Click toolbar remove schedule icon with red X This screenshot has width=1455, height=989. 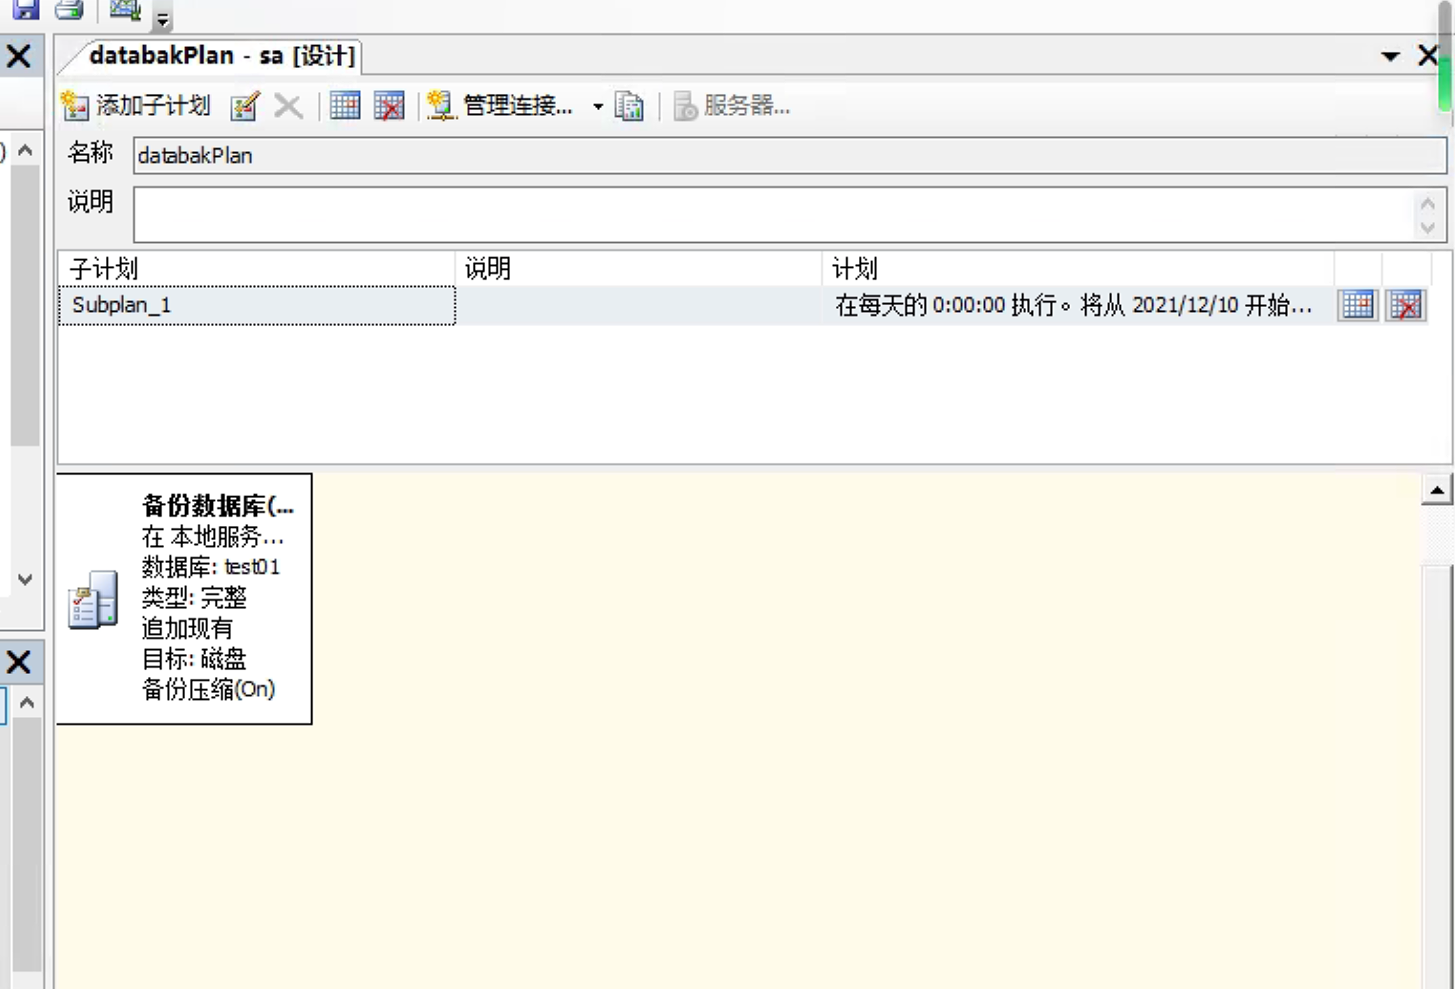[x=389, y=105]
